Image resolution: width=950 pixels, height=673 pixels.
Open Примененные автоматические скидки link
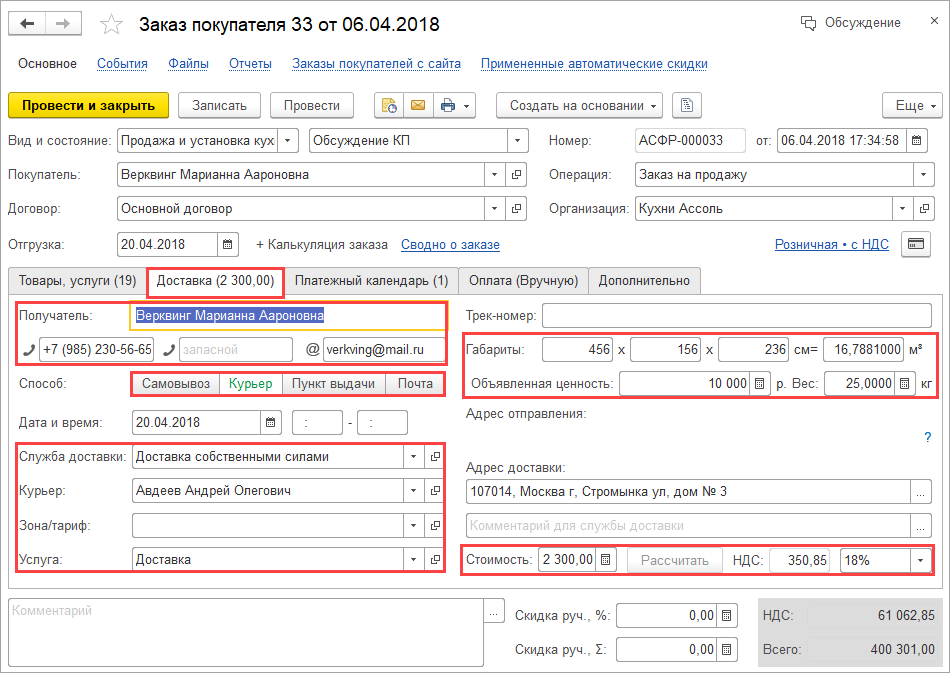click(x=594, y=64)
